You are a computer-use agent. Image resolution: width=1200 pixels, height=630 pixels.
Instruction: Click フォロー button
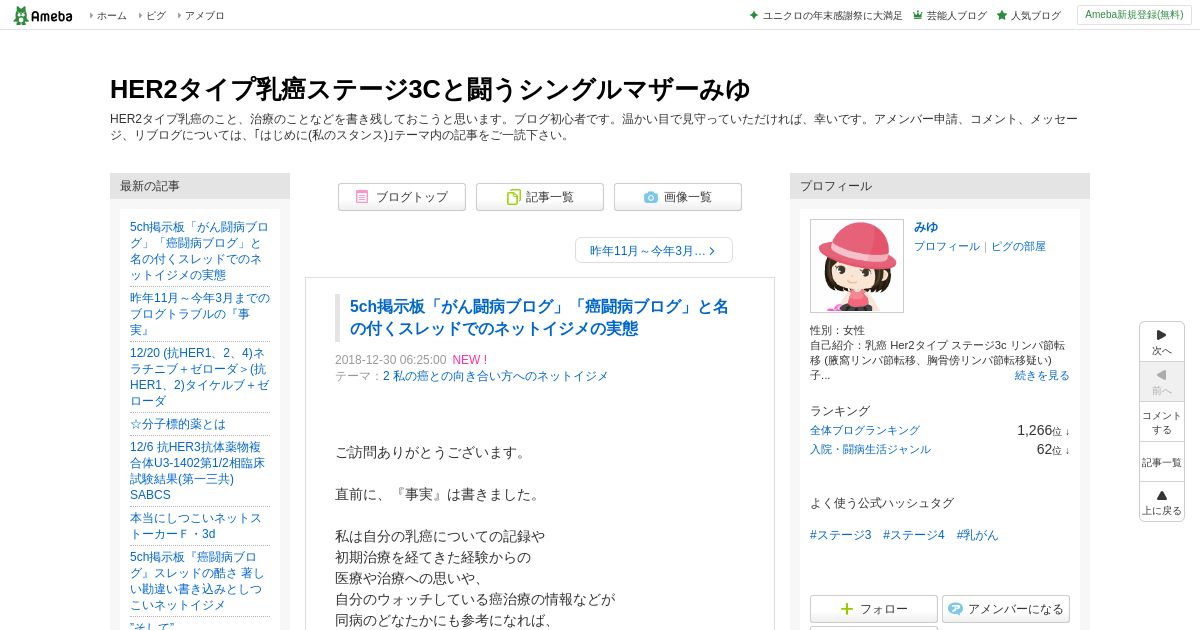point(874,609)
